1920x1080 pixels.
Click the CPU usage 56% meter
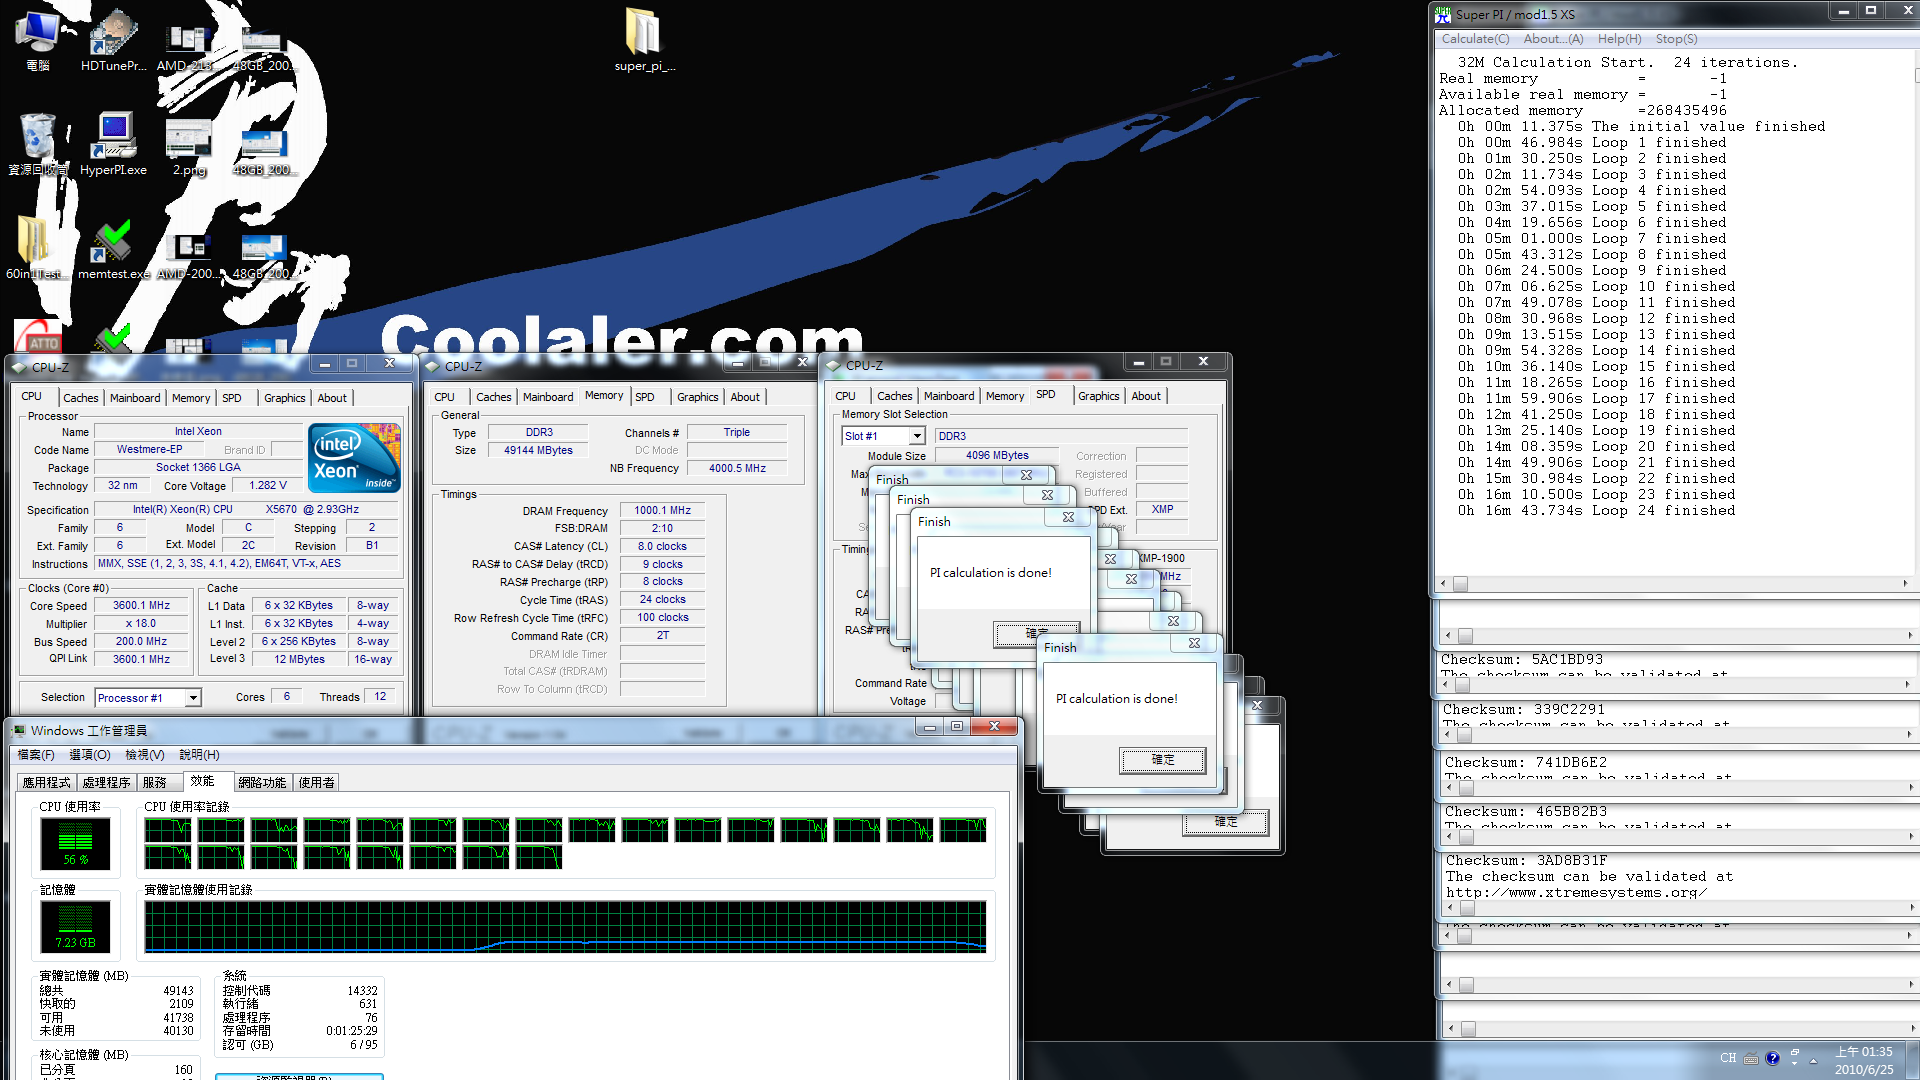(75, 843)
